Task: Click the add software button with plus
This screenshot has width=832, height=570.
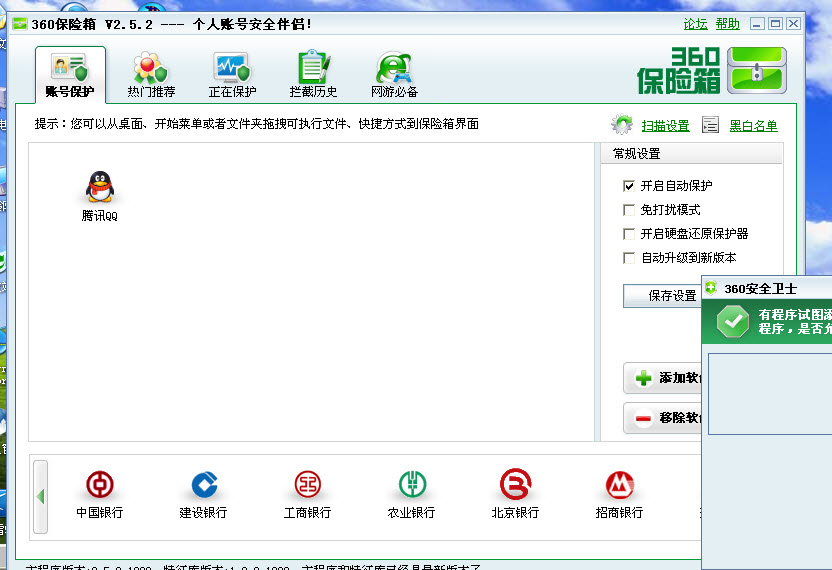Action: pos(663,378)
